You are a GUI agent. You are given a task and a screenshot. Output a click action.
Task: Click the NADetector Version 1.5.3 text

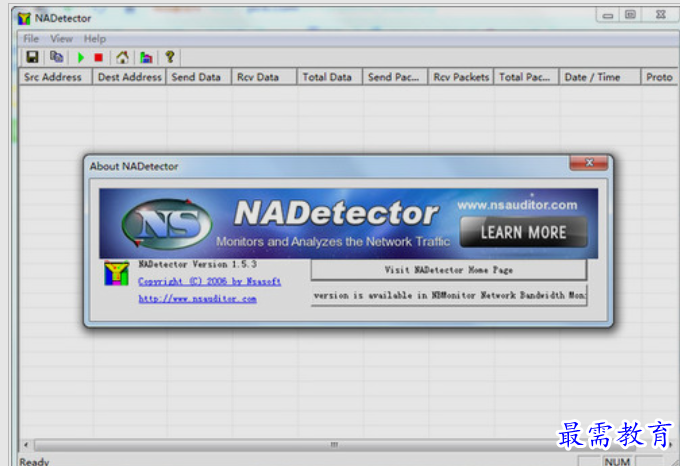pos(197,264)
